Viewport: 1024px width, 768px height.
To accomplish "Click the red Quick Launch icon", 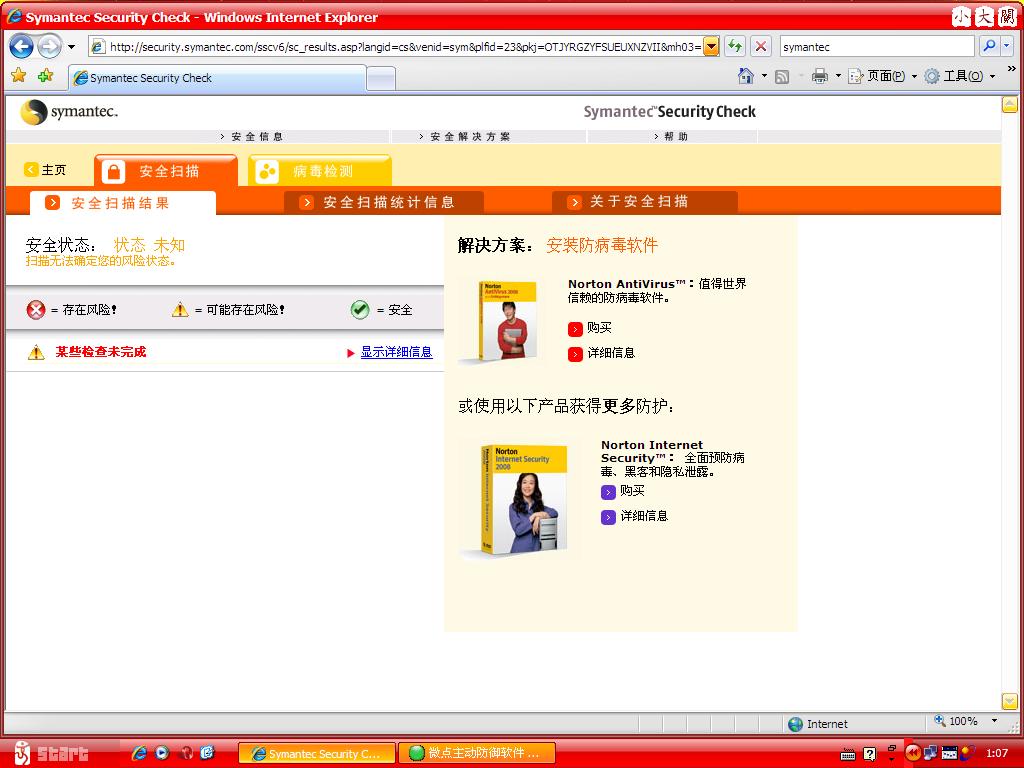I will tap(185, 753).
